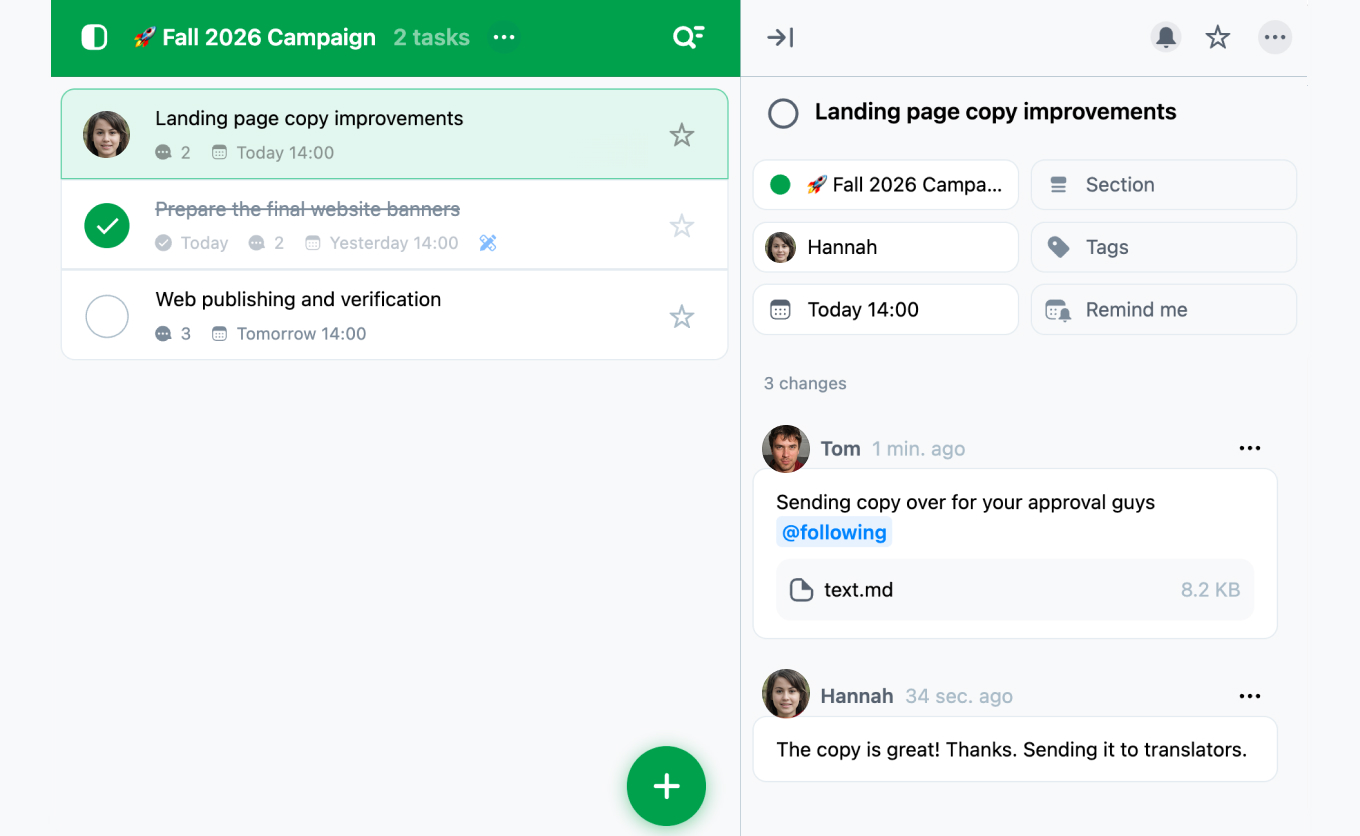Complete task using circle in detail panel title

point(783,113)
